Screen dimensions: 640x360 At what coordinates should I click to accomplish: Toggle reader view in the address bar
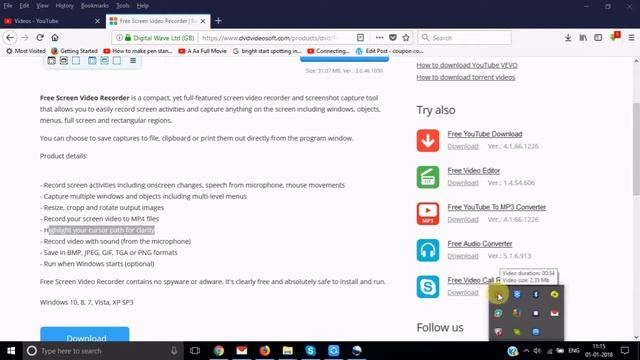360,38
